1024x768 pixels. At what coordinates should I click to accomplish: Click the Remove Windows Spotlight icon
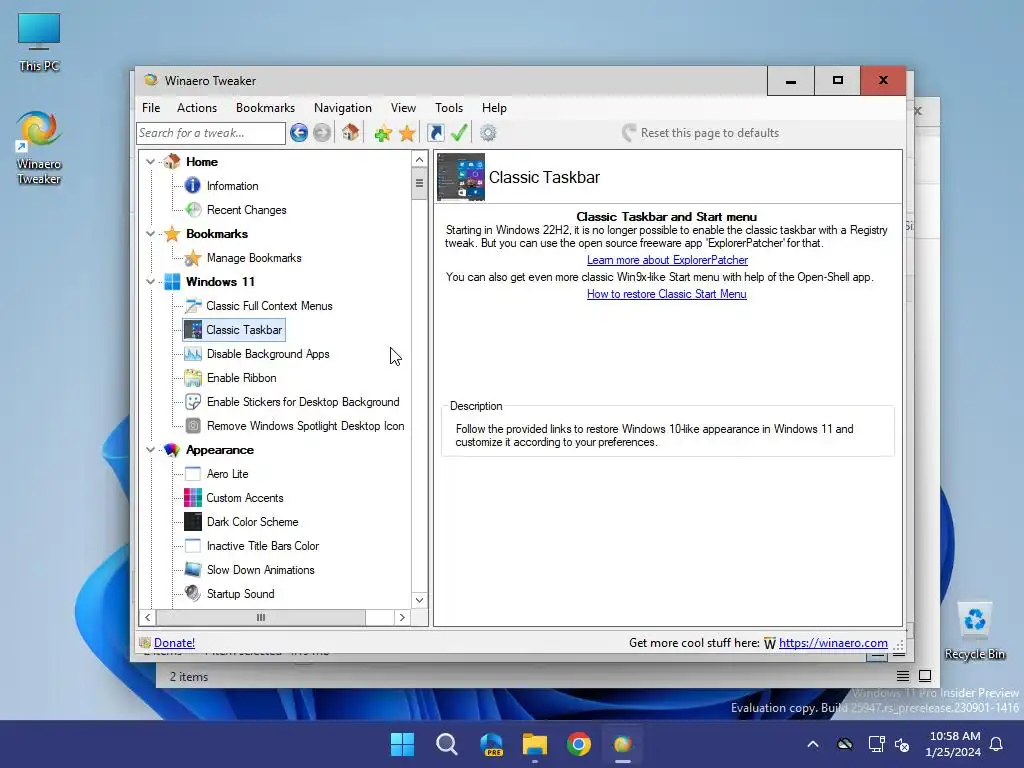coord(193,426)
